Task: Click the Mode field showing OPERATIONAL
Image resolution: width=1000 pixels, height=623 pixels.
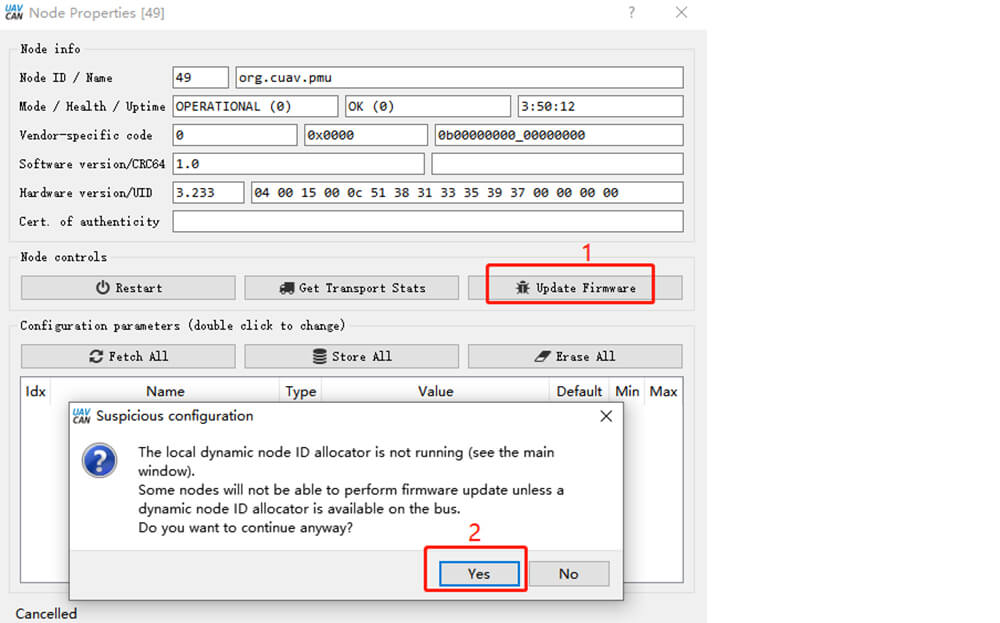Action: [x=255, y=107]
